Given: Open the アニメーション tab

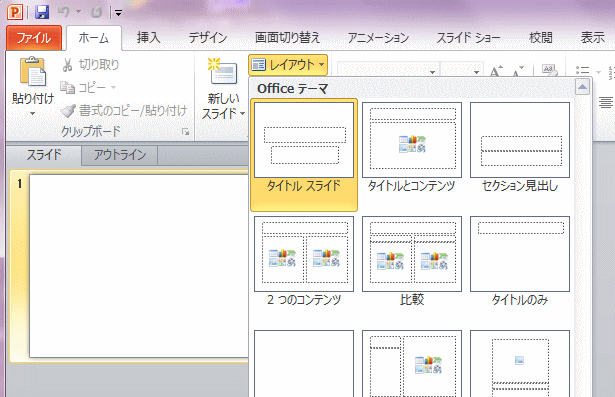Looking at the screenshot, I should coord(378,38).
